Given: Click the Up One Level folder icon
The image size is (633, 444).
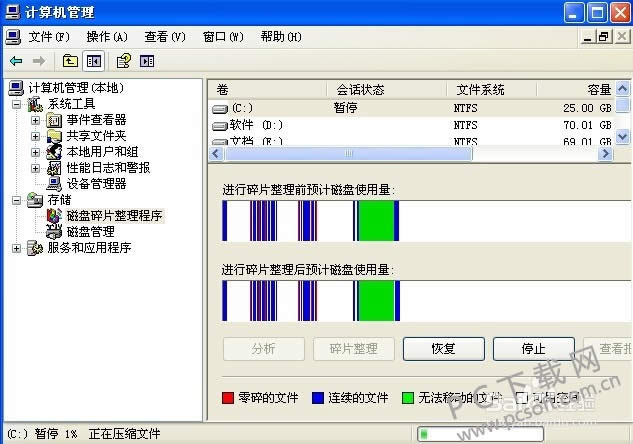Looking at the screenshot, I should (71, 61).
